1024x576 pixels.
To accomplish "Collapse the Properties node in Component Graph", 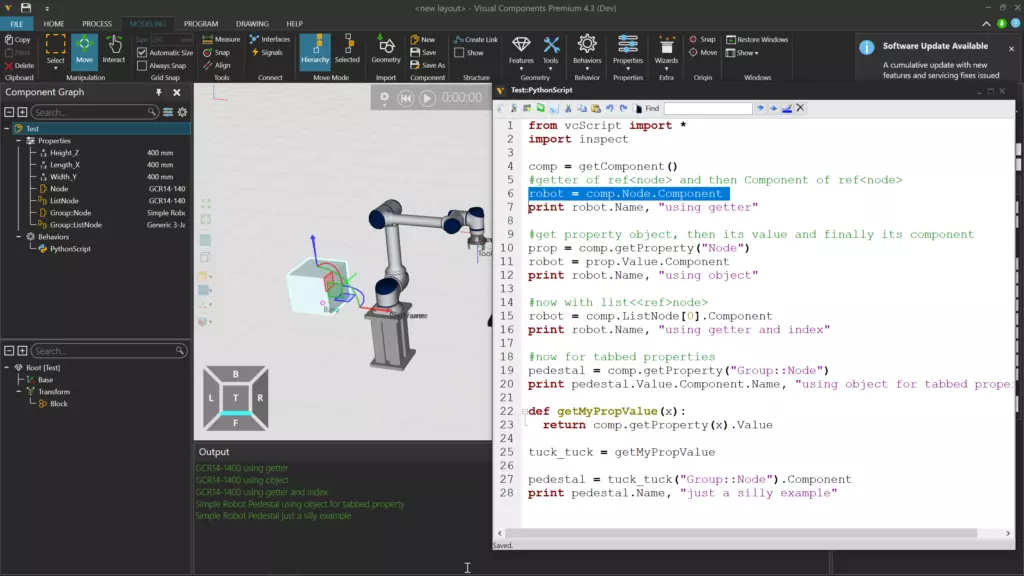I will click(18, 140).
